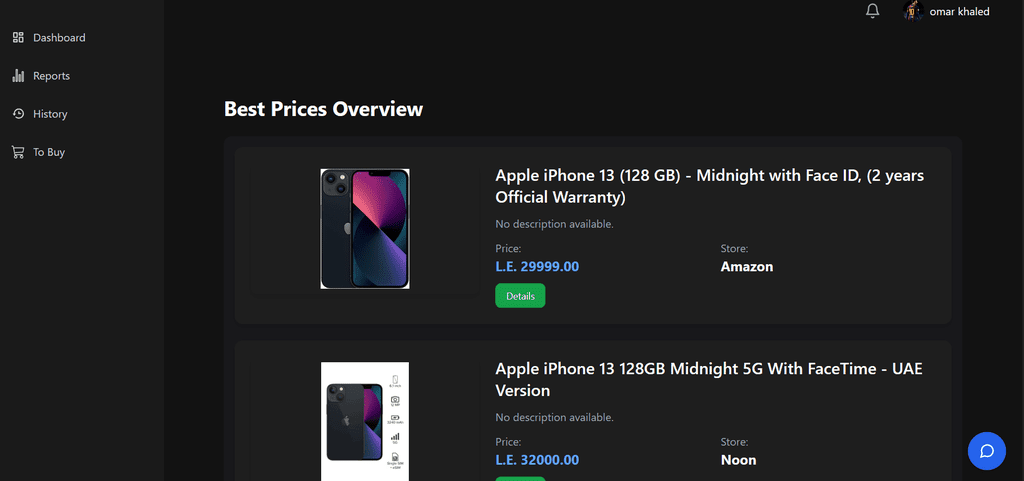This screenshot has width=1024, height=481.
Task: Click the Reports bar chart icon
Action: (18, 76)
